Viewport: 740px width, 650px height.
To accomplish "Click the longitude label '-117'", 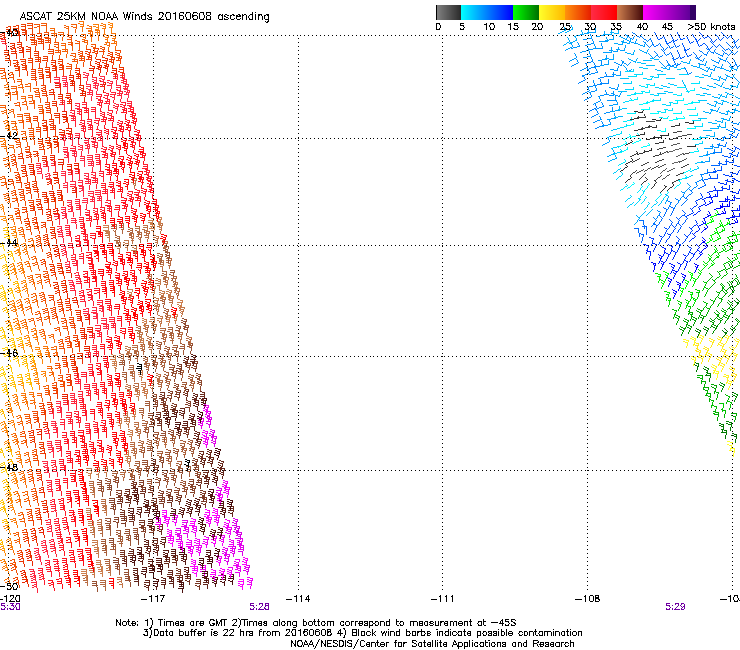I will click(153, 599).
